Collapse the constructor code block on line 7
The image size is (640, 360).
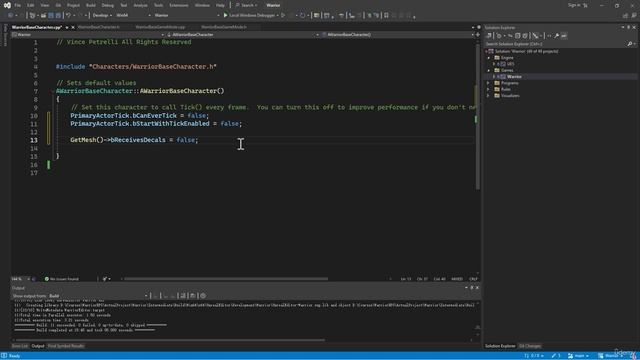53,91
